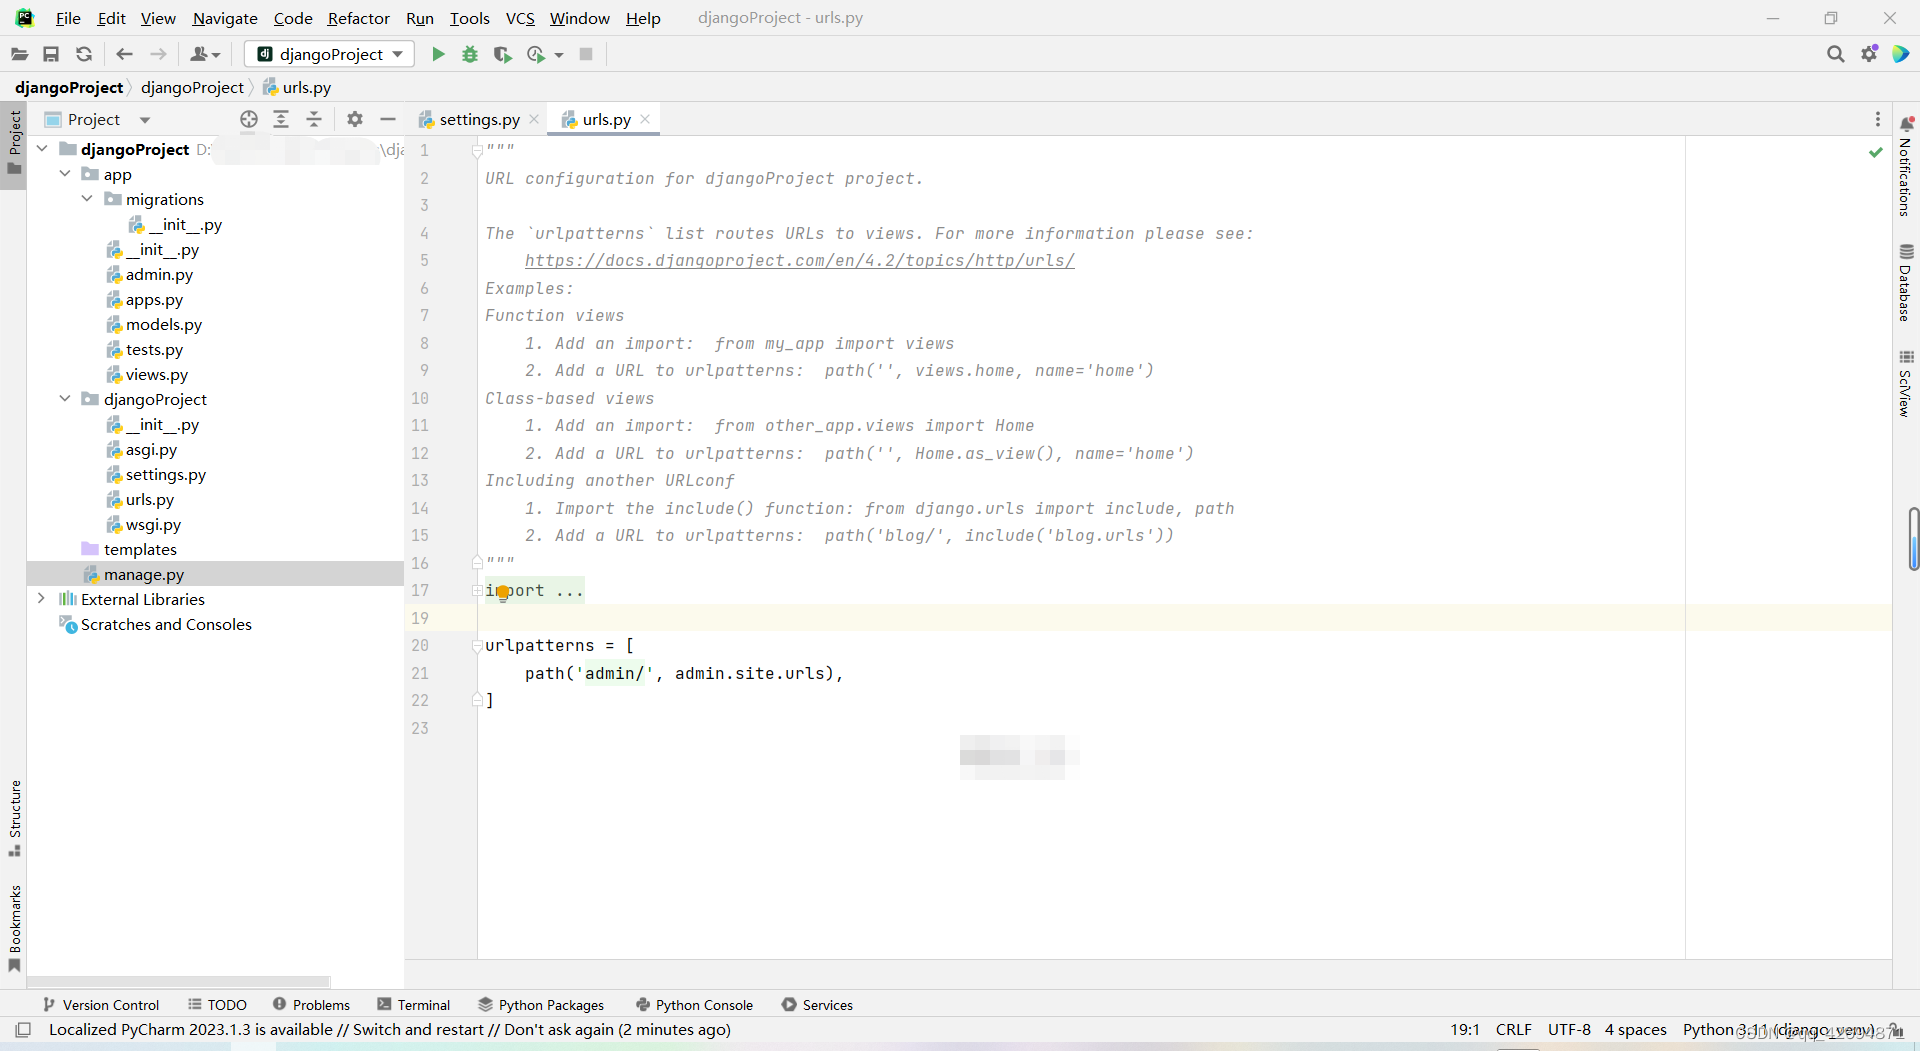Viewport: 1920px width, 1051px height.
Task: Collapse the app folder
Action: point(65,173)
